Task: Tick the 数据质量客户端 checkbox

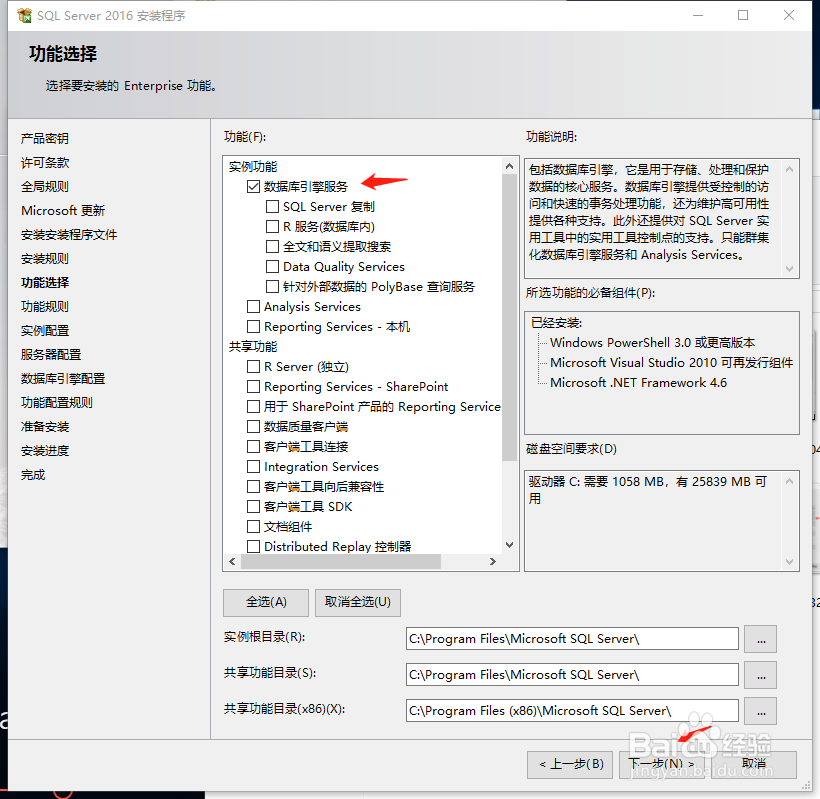Action: 254,427
